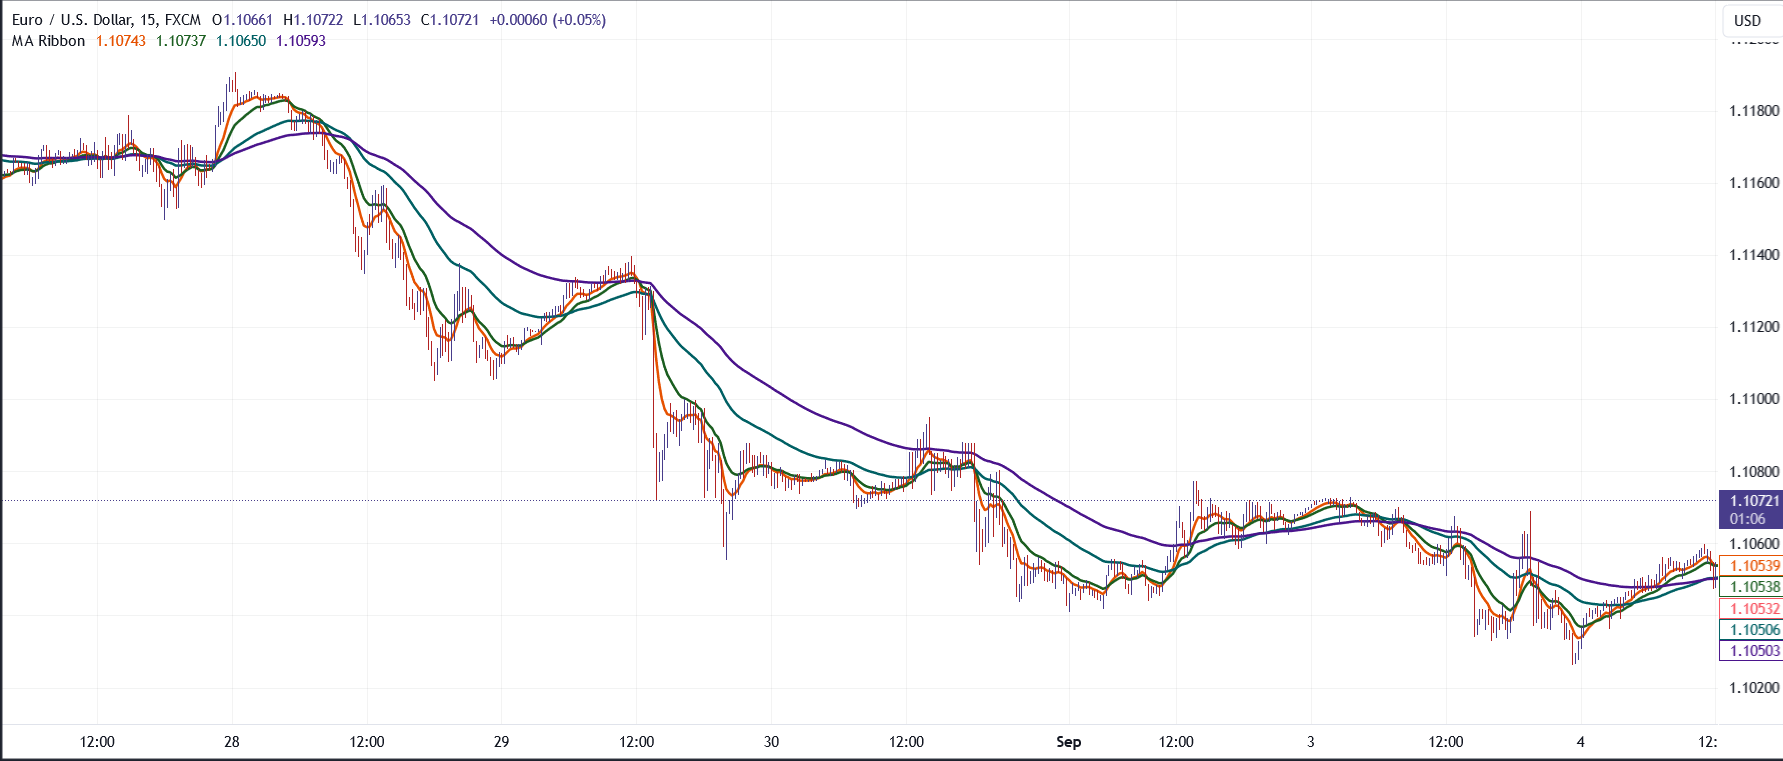Click the +0.00060 (+0.05%) change value

tap(547, 20)
